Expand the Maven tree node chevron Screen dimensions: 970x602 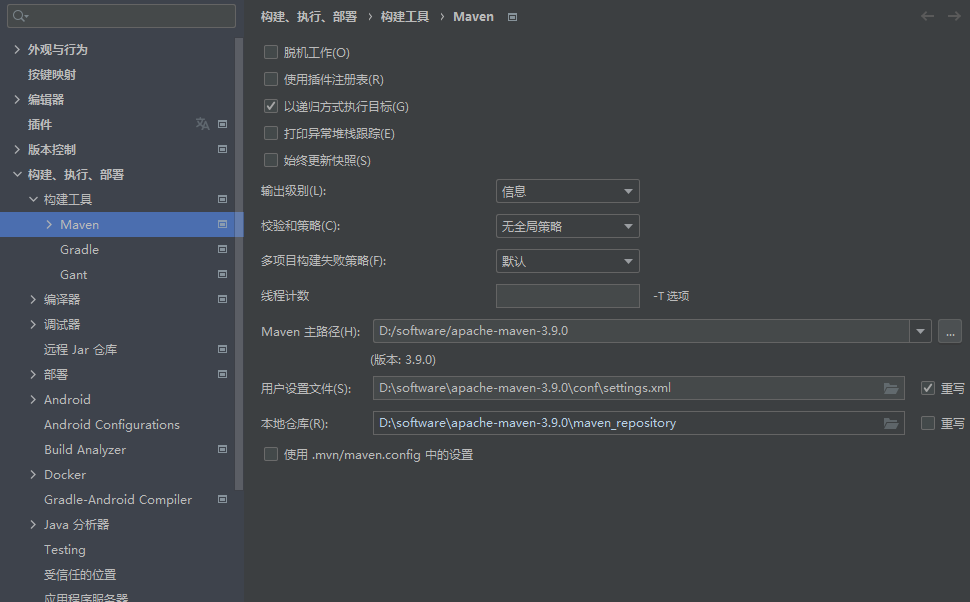(49, 225)
